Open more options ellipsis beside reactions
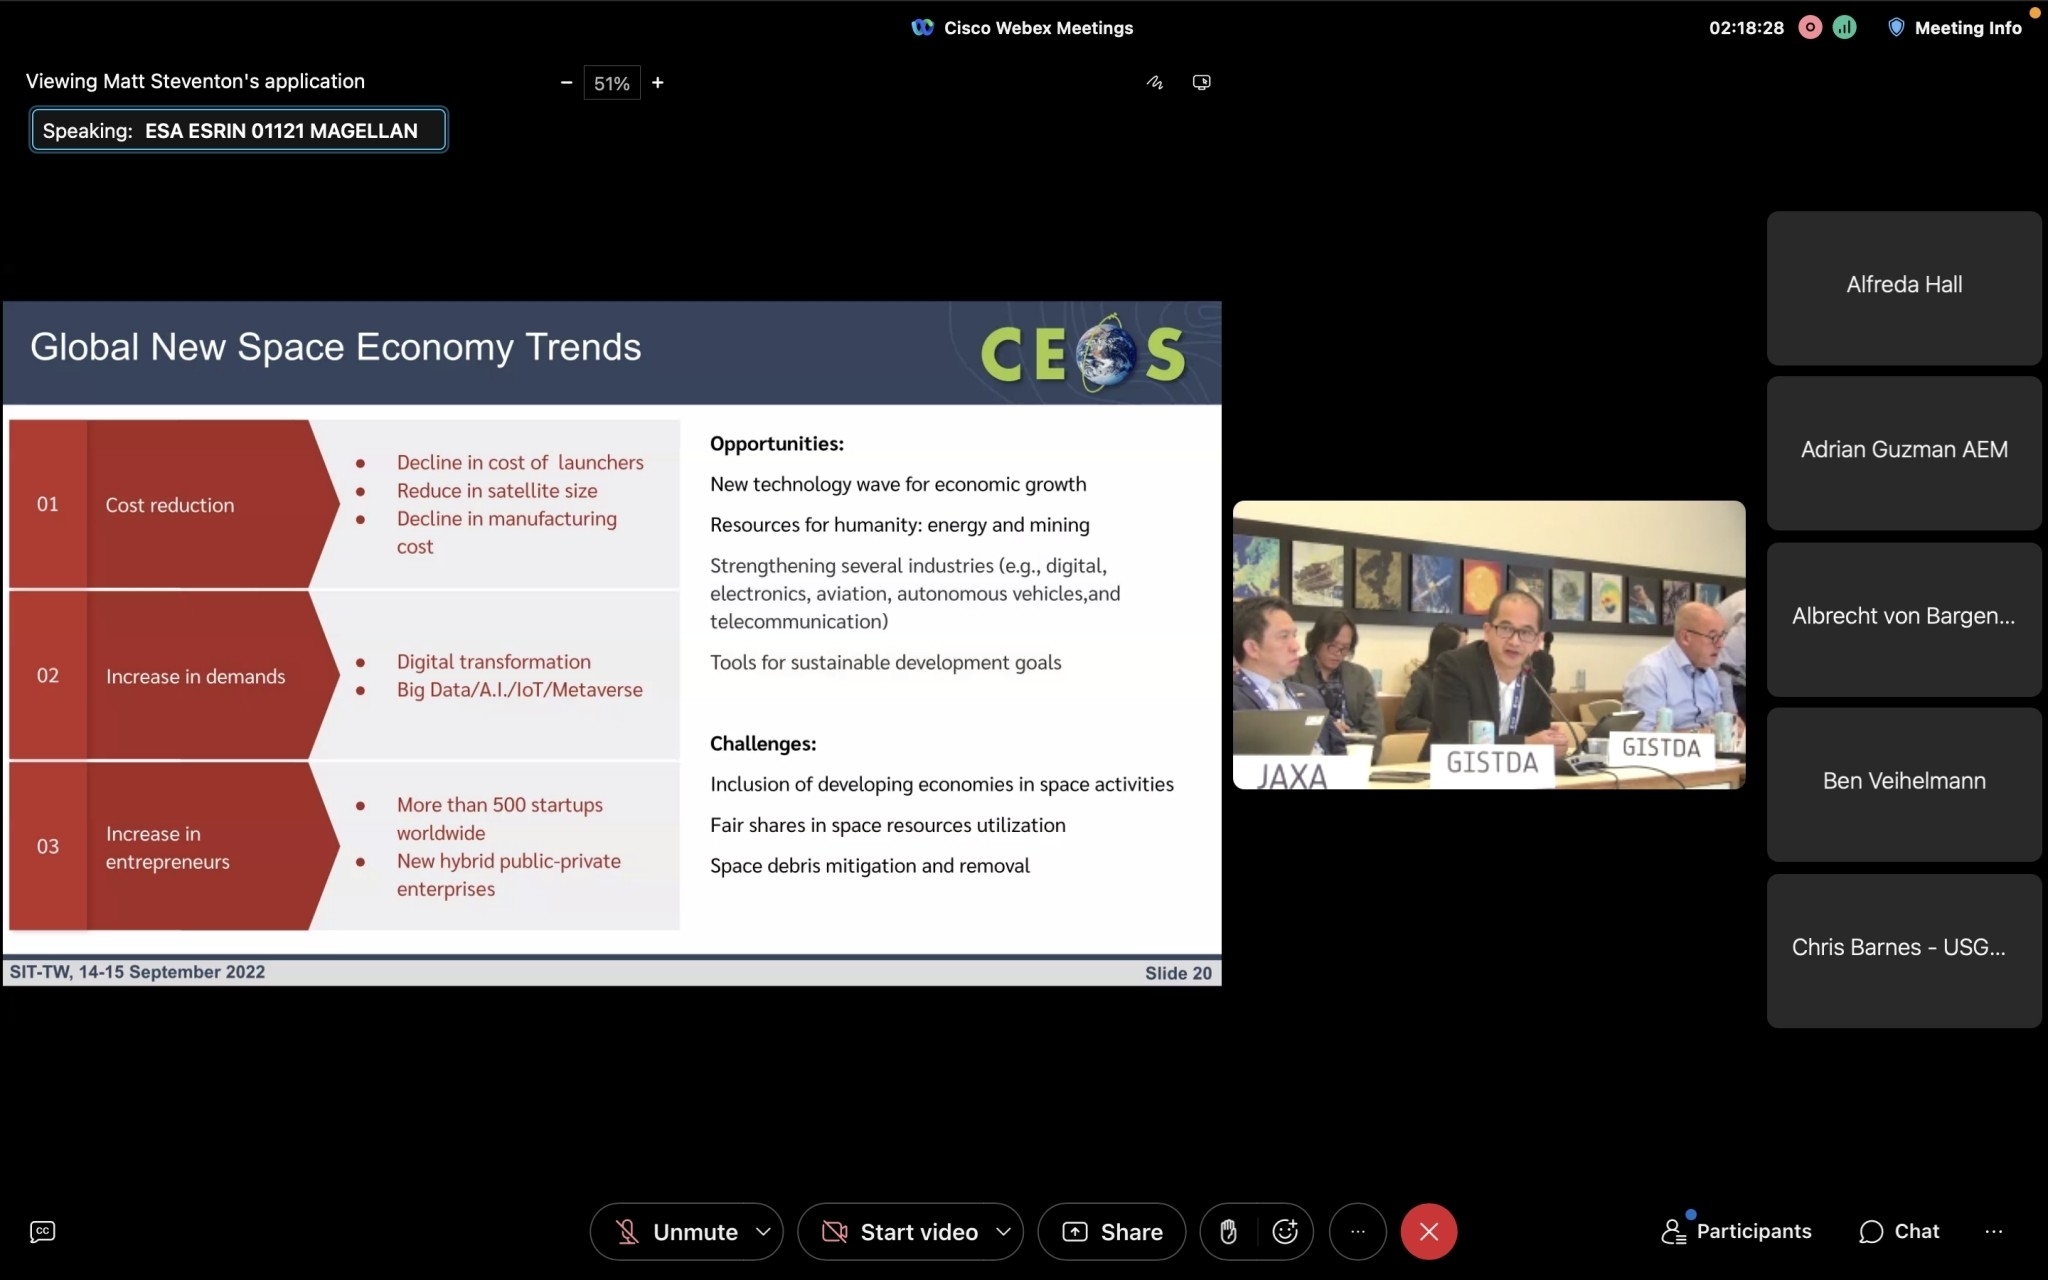This screenshot has height=1280, width=2048. click(x=1357, y=1232)
